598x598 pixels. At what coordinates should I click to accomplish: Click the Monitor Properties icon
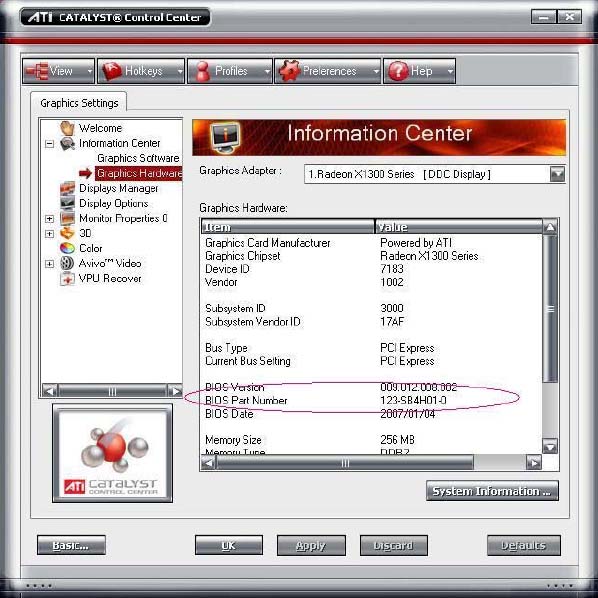pos(67,219)
